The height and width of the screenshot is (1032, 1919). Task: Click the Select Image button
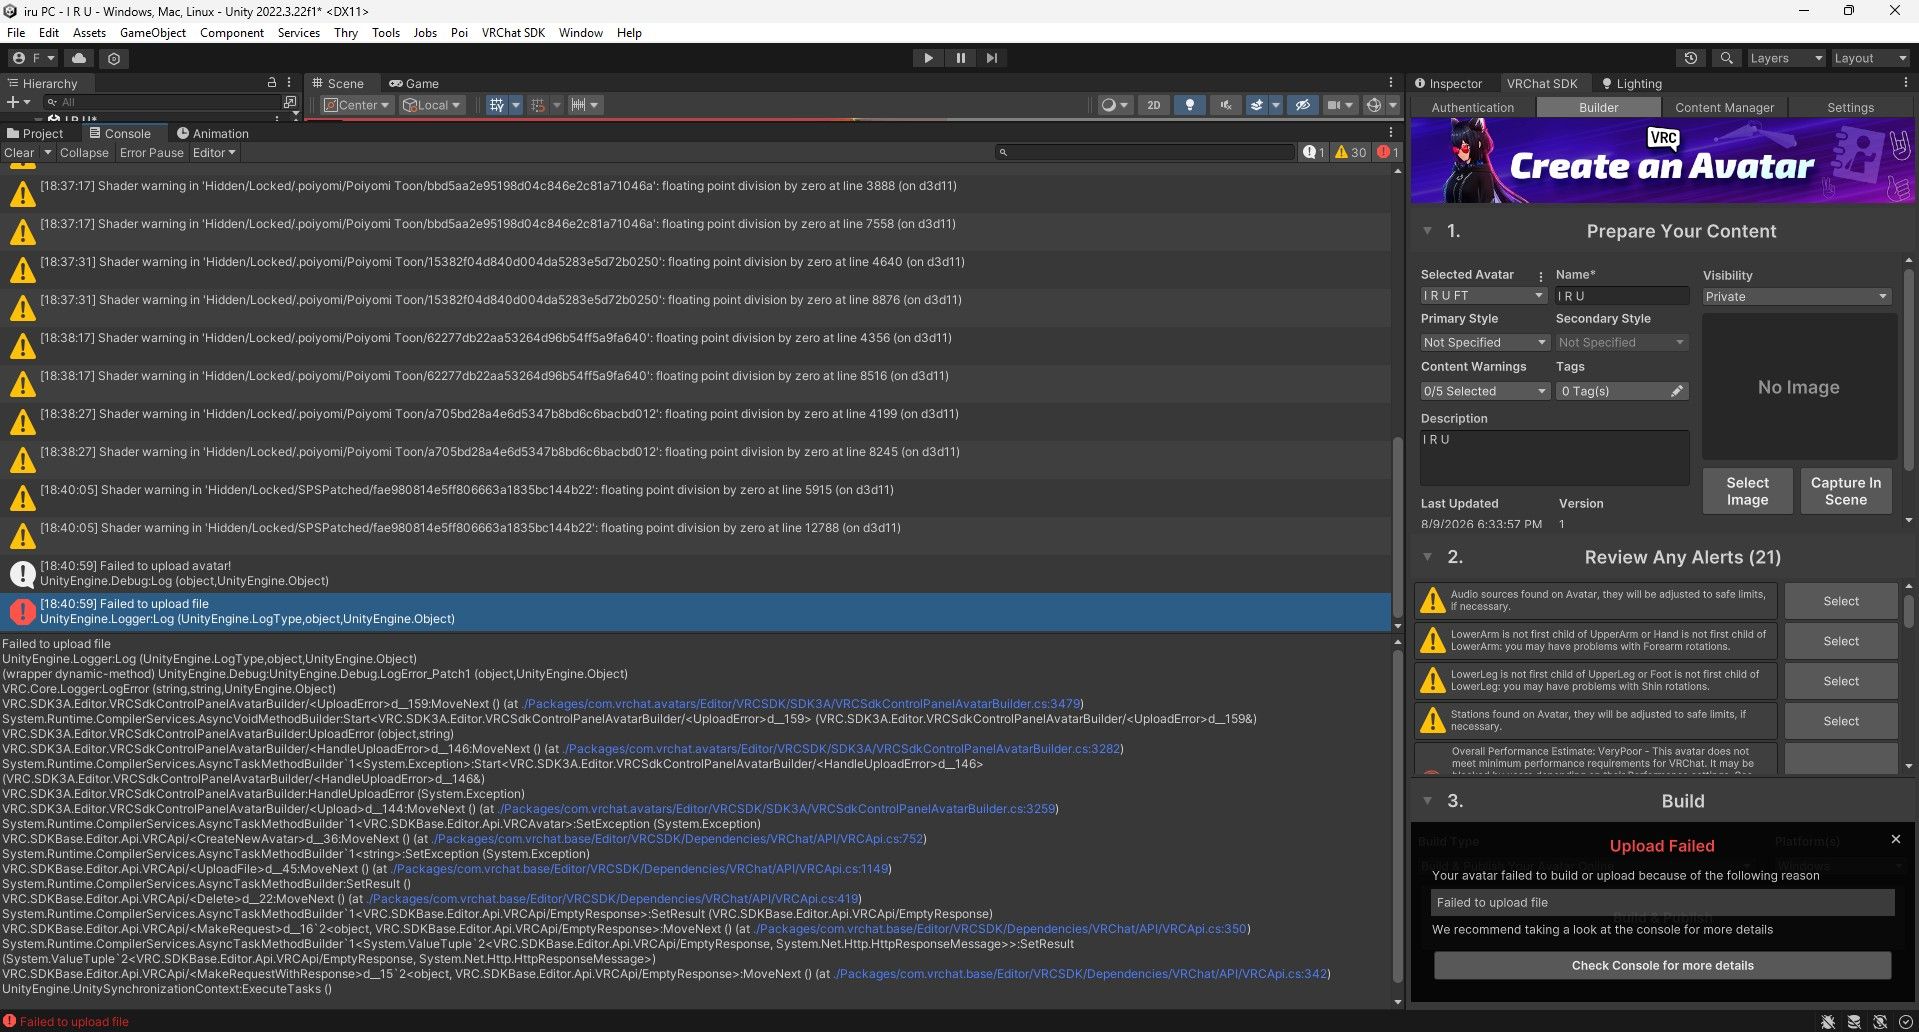(x=1747, y=491)
